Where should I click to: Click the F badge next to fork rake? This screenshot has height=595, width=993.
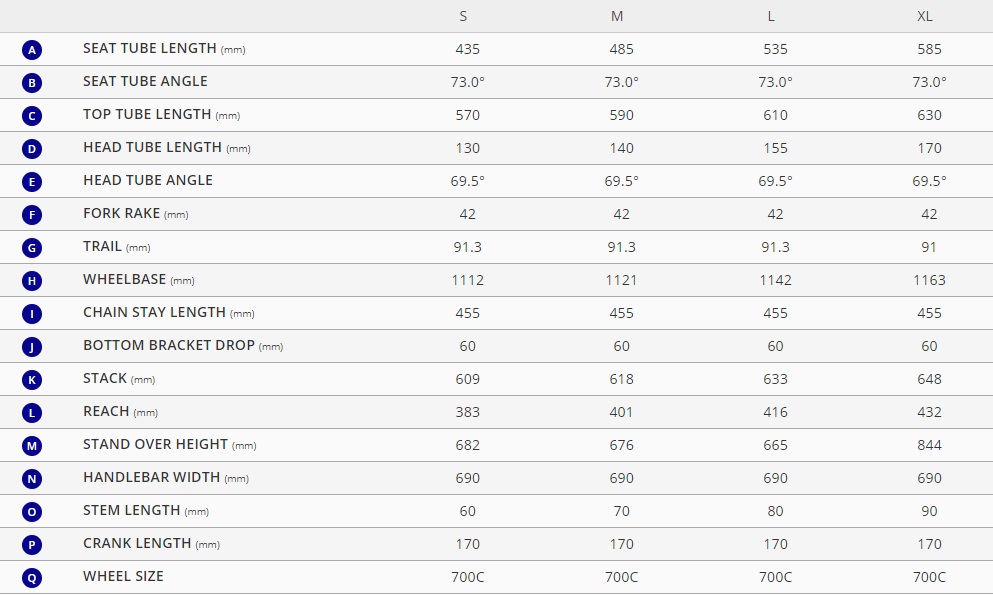point(32,215)
